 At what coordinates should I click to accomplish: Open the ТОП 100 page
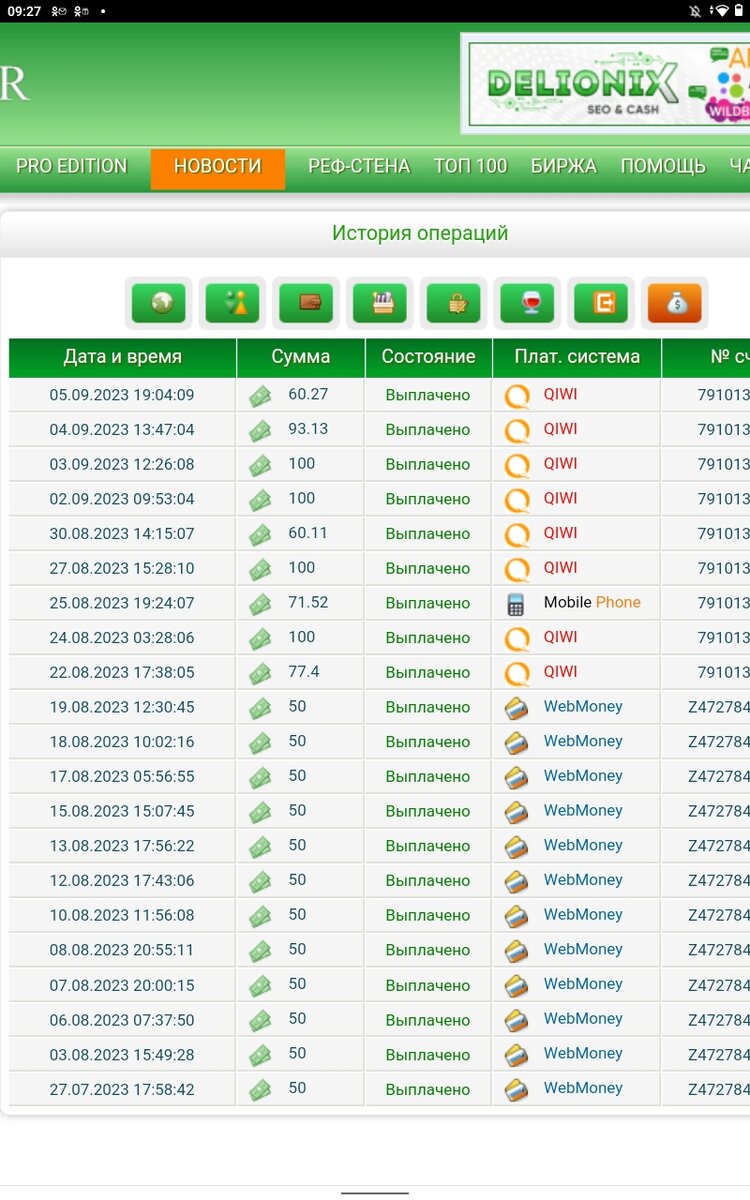[x=471, y=167]
